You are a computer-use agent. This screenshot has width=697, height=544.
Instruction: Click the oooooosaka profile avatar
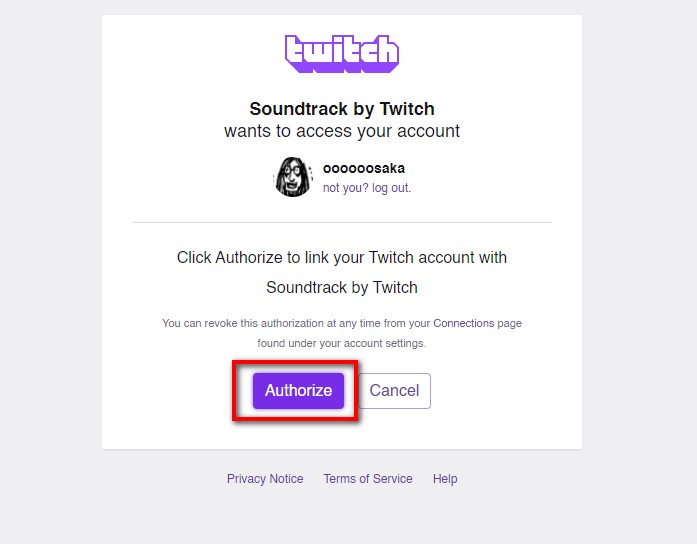(293, 177)
